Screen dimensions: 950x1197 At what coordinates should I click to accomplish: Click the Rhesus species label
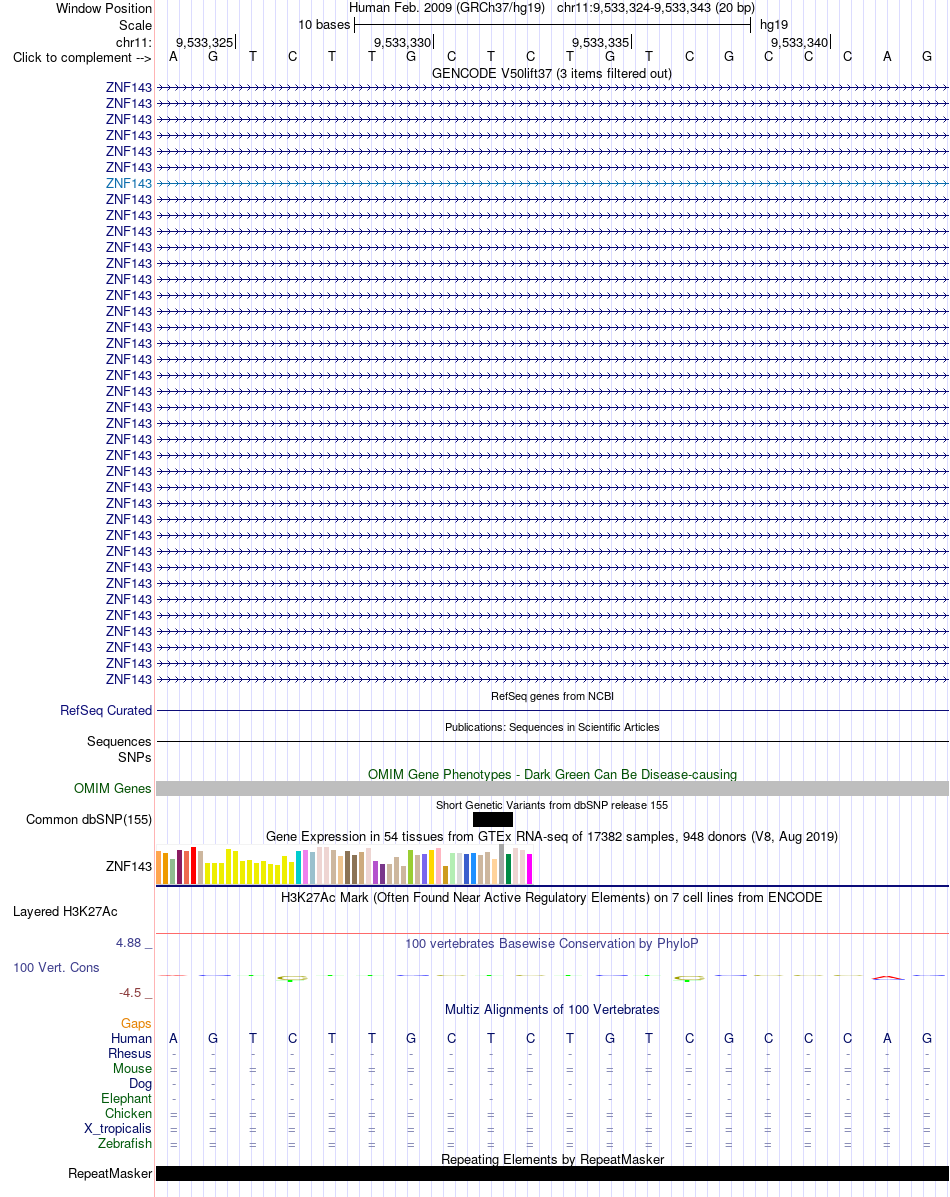click(x=130, y=1053)
